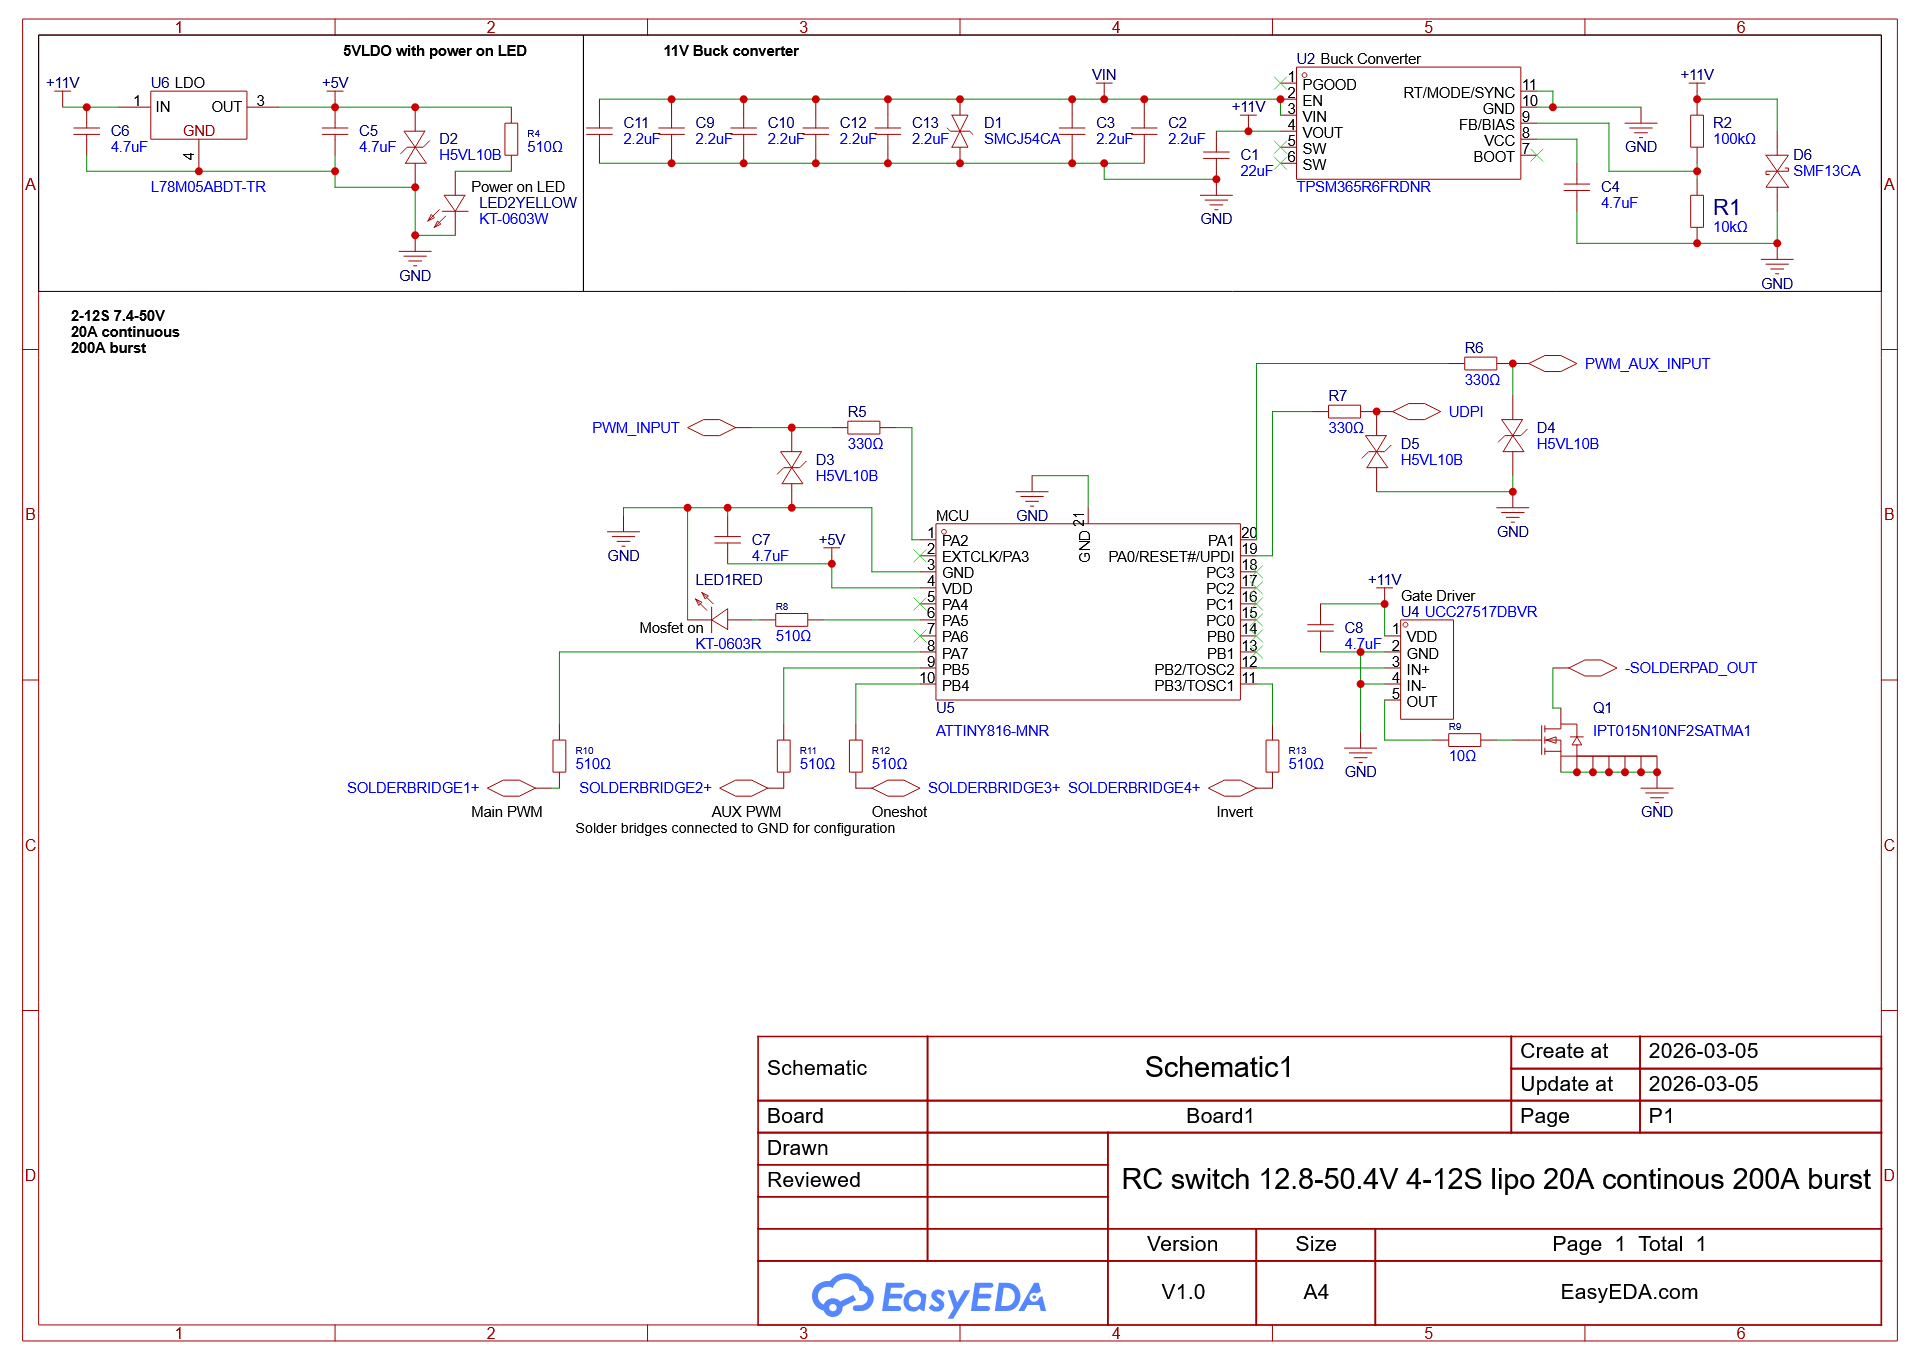The image size is (1920, 1360).
Task: Select the R1 10kΩ resistor symbol
Action: pyautogui.click(x=1696, y=211)
